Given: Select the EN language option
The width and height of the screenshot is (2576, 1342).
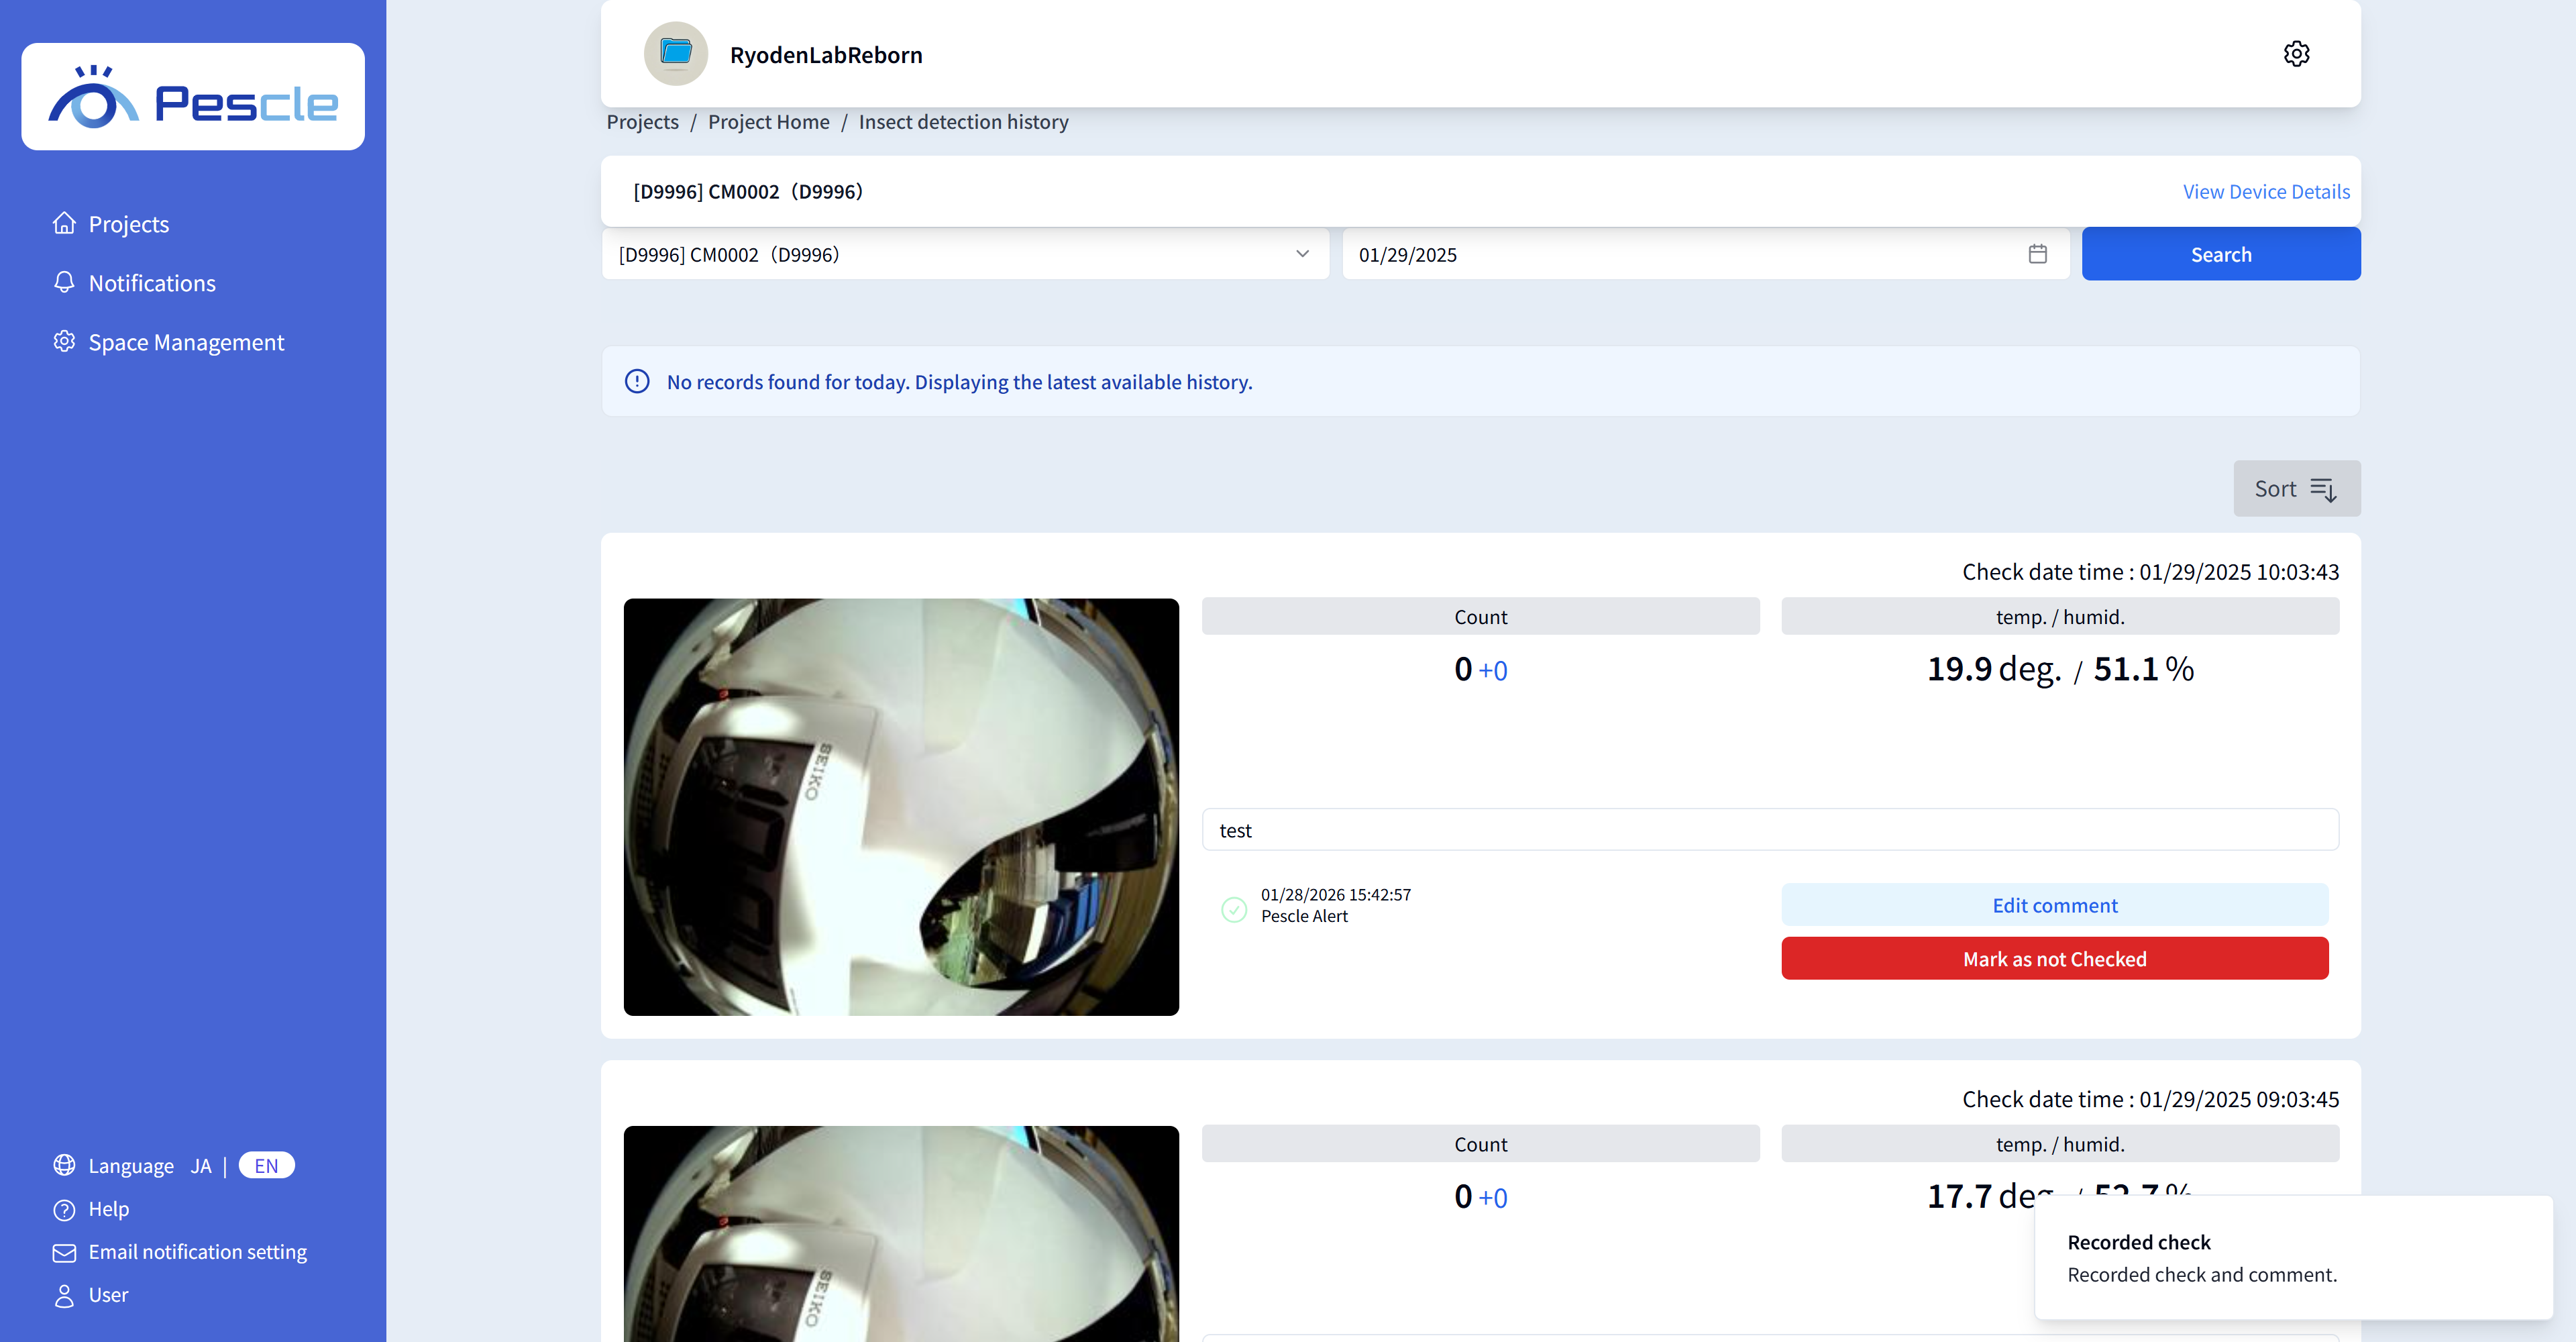Looking at the screenshot, I should (266, 1166).
